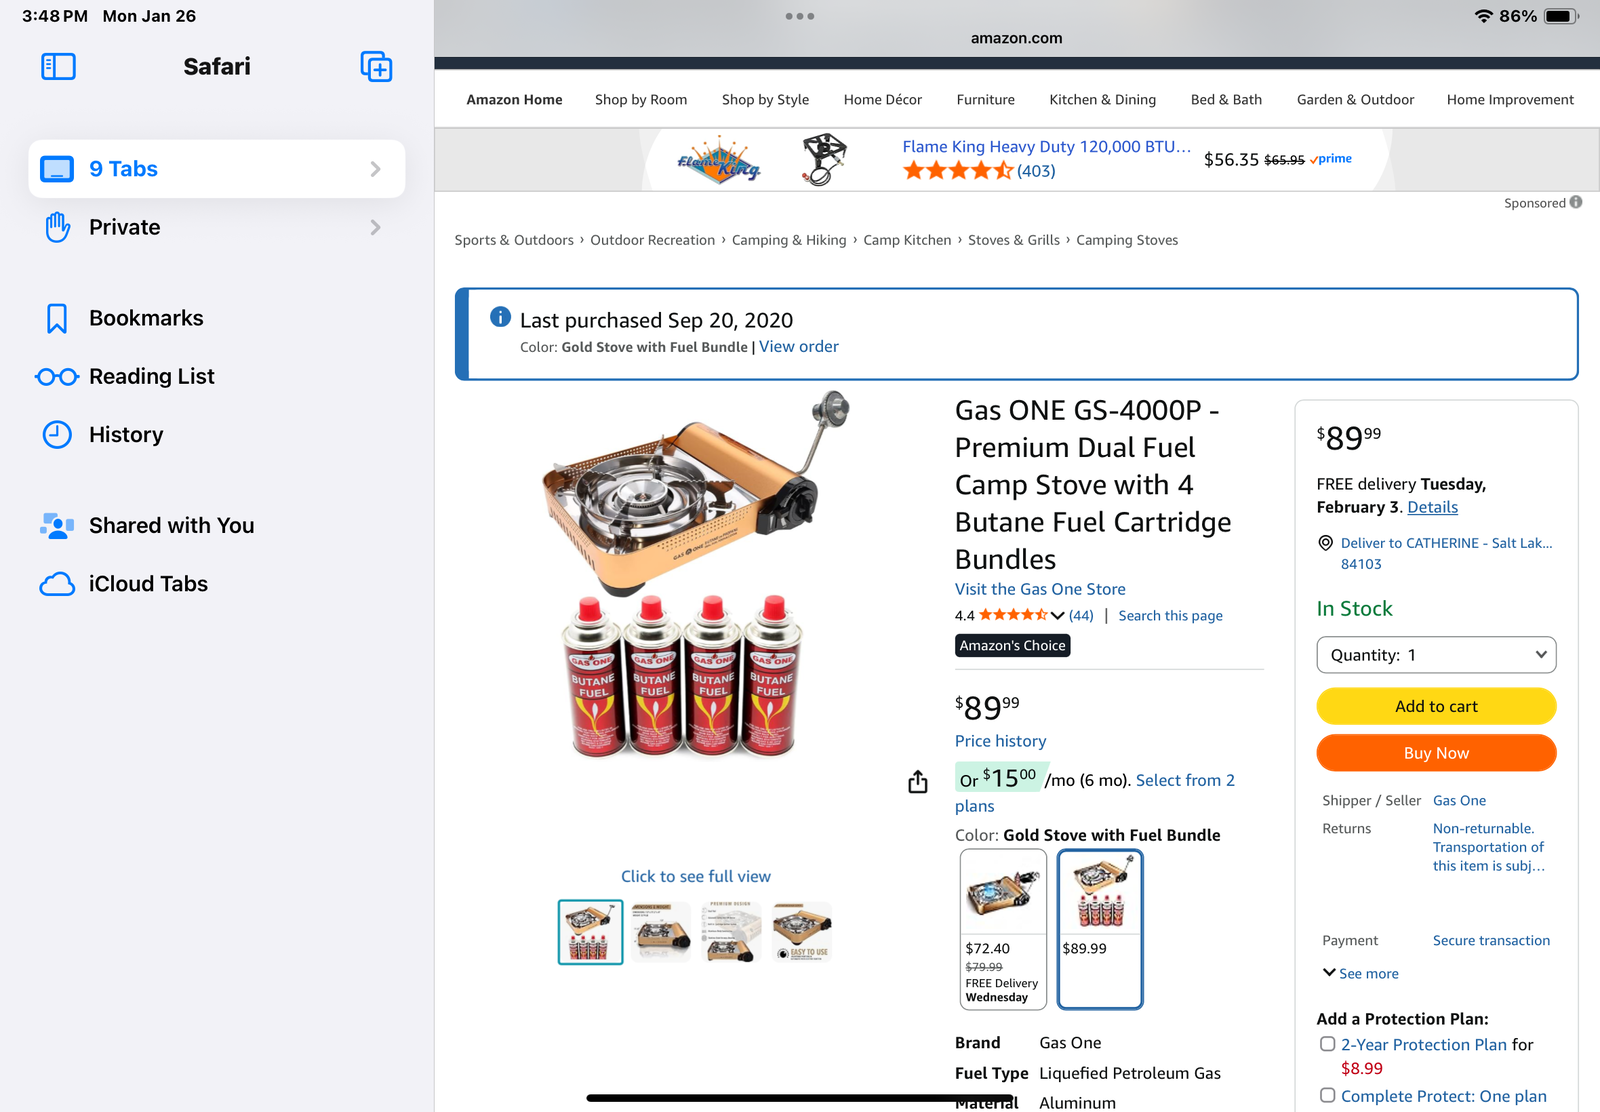View browsing History
The image size is (1600, 1112).
(x=125, y=434)
